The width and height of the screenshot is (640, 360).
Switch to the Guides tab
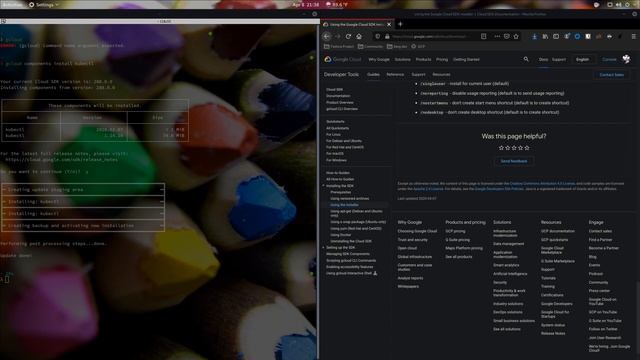coord(373,75)
